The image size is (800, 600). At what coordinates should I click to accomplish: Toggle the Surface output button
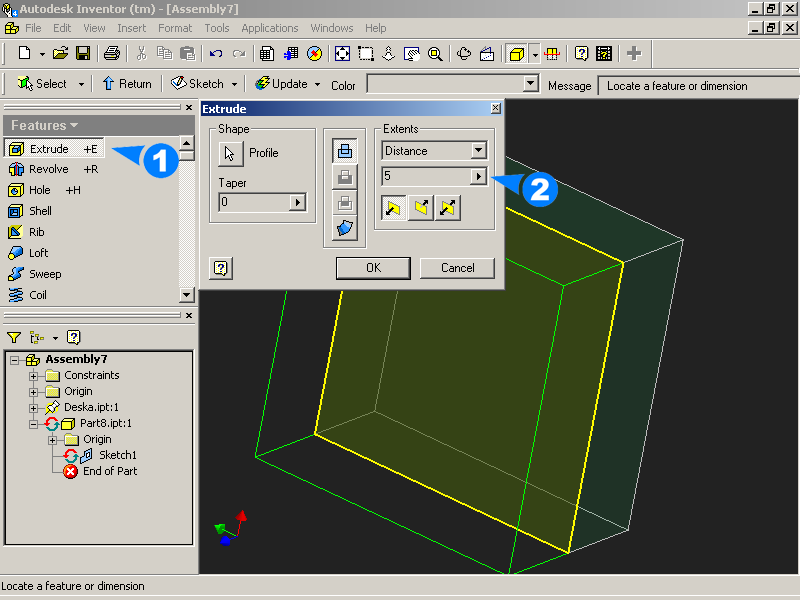pos(345,228)
